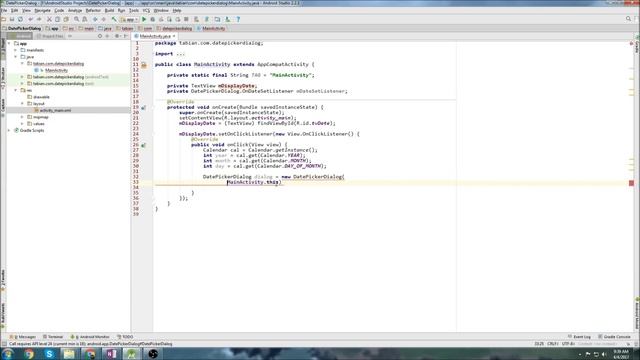Screen dimensions: 640x360
Task: Open Skype from the taskbar
Action: click(49, 354)
